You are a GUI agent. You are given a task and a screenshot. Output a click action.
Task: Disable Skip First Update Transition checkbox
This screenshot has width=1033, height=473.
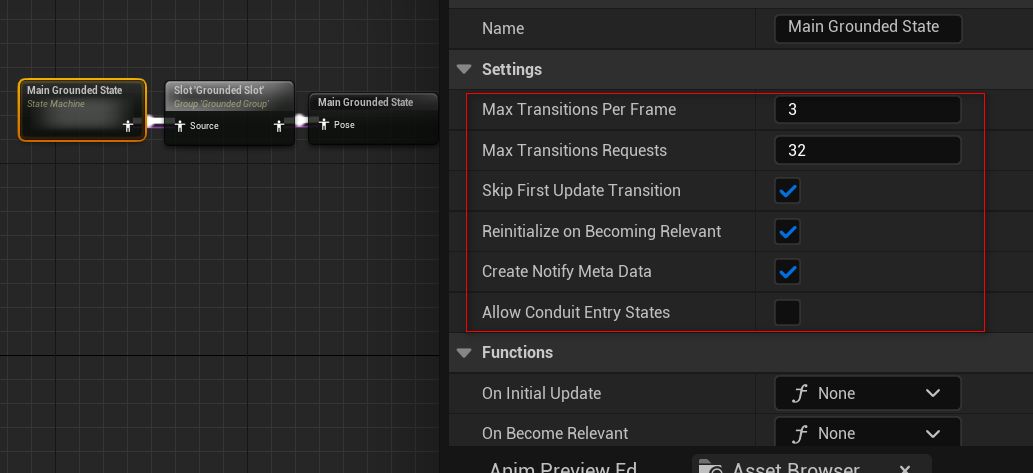click(788, 191)
